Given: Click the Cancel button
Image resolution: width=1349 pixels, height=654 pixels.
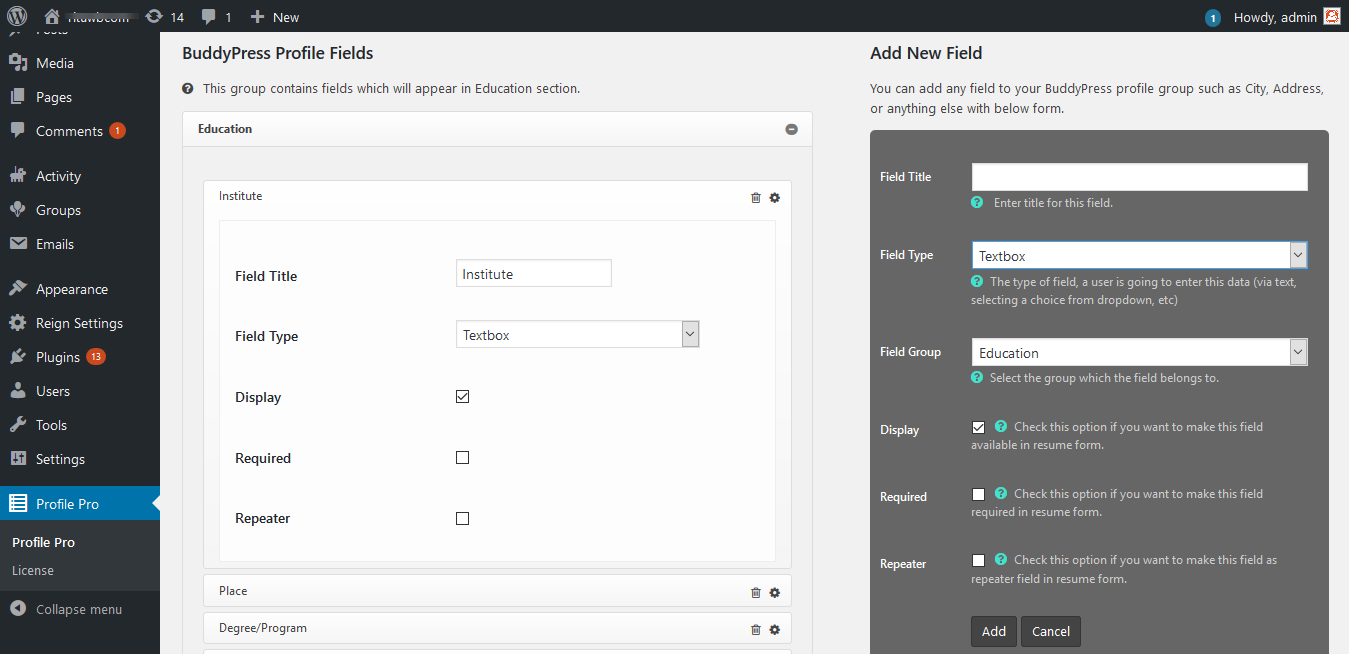Looking at the screenshot, I should pos(1051,631).
